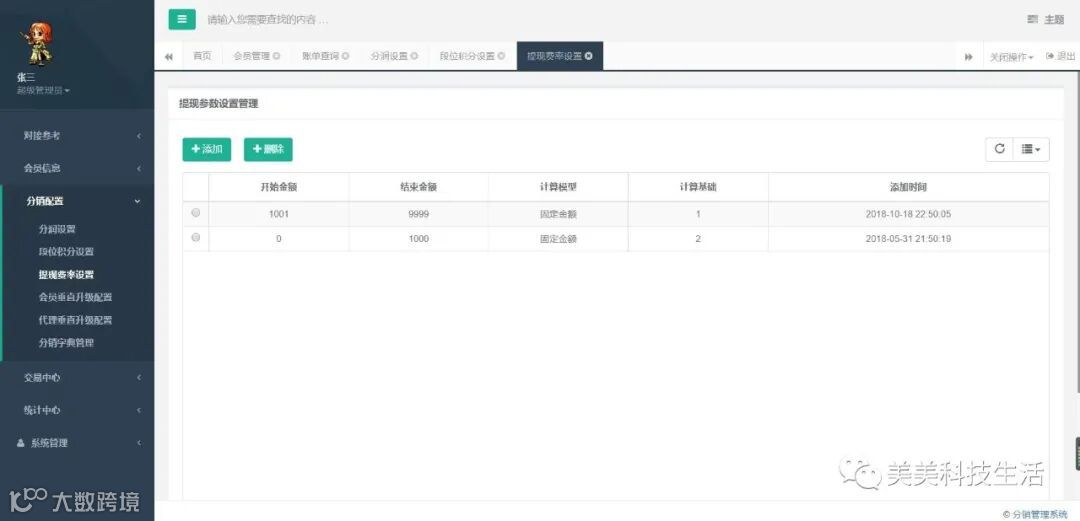1080x521 pixels.
Task: Click the 分销管理系统 footer text
Action: [x=1040, y=514]
